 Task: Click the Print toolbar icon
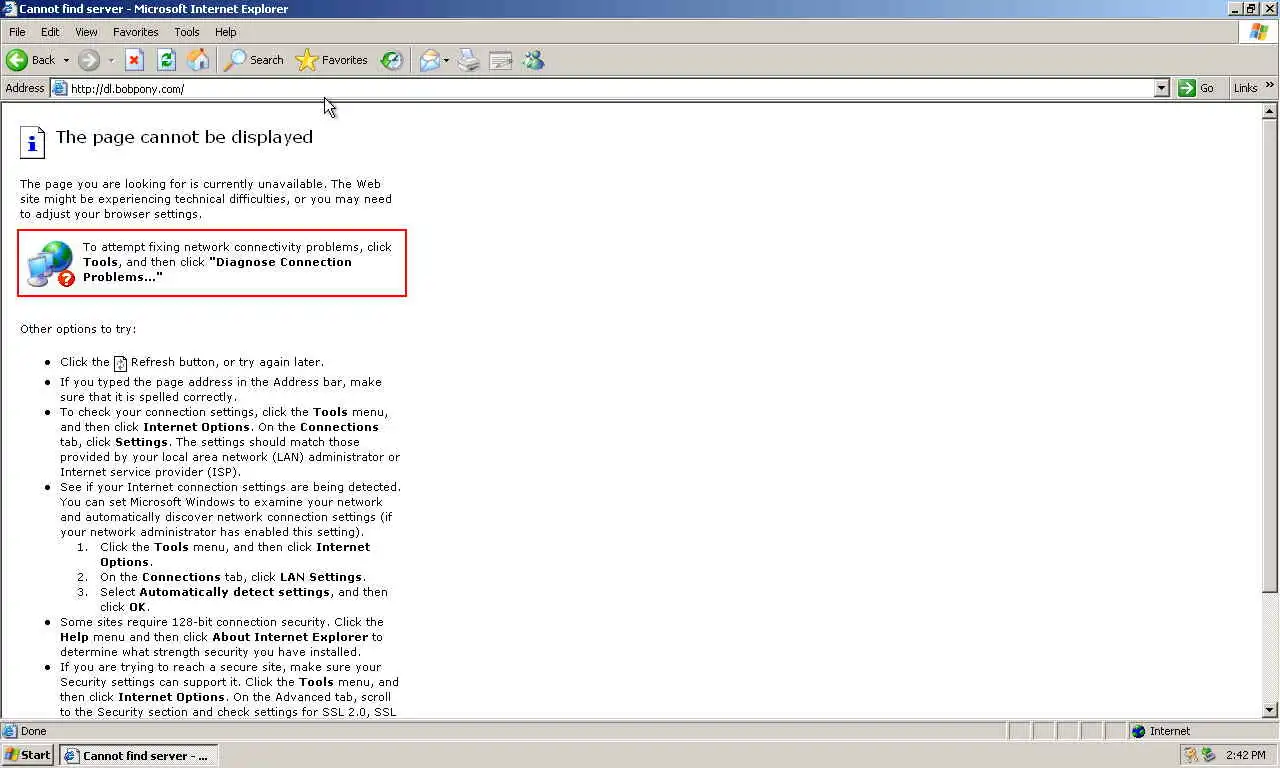468,60
